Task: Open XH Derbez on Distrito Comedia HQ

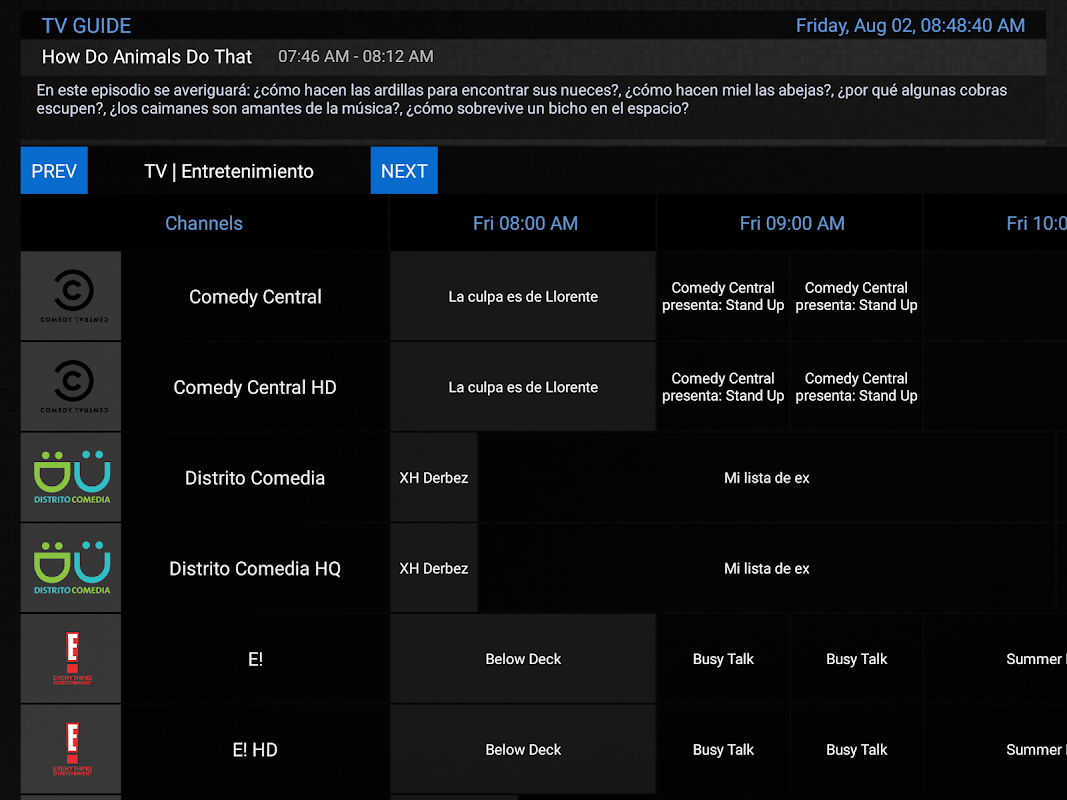Action: click(434, 568)
